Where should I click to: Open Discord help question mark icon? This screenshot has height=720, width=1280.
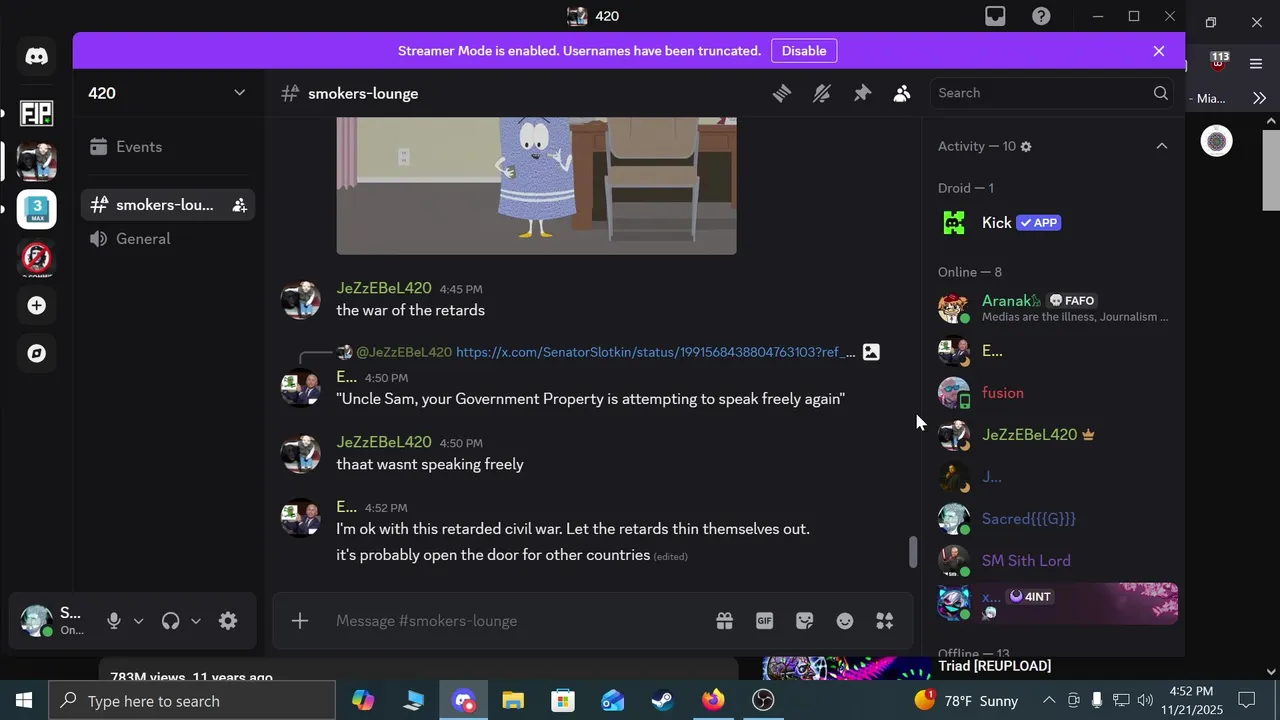click(1041, 16)
